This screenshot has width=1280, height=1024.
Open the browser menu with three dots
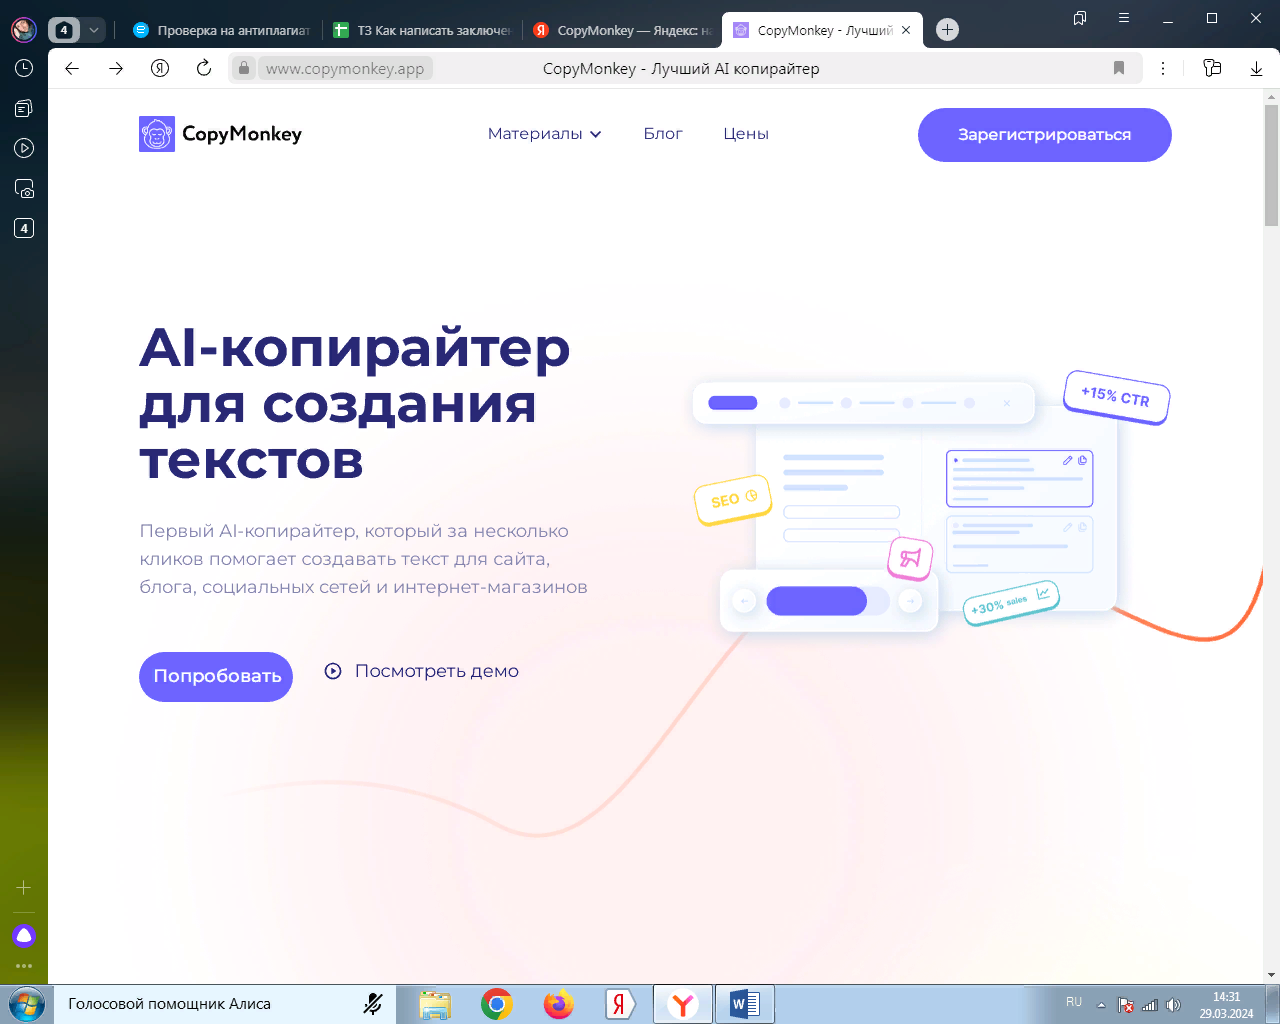(x=1163, y=68)
